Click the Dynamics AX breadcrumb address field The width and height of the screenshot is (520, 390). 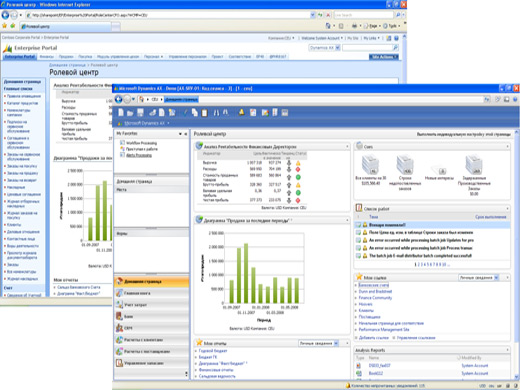click(x=310, y=99)
